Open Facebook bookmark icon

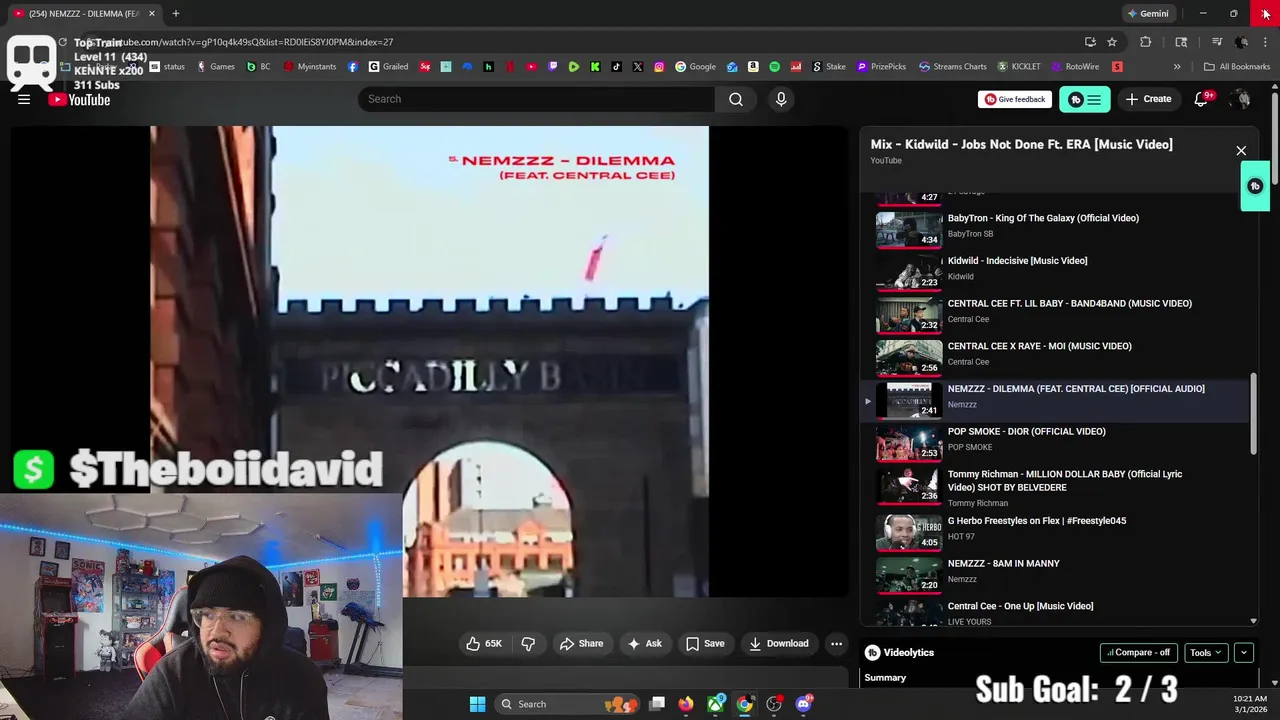coord(353,67)
